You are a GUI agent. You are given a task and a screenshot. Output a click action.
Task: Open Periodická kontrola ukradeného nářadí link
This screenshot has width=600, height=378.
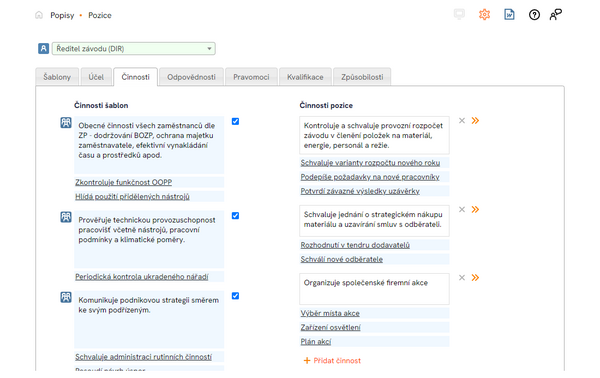142,277
